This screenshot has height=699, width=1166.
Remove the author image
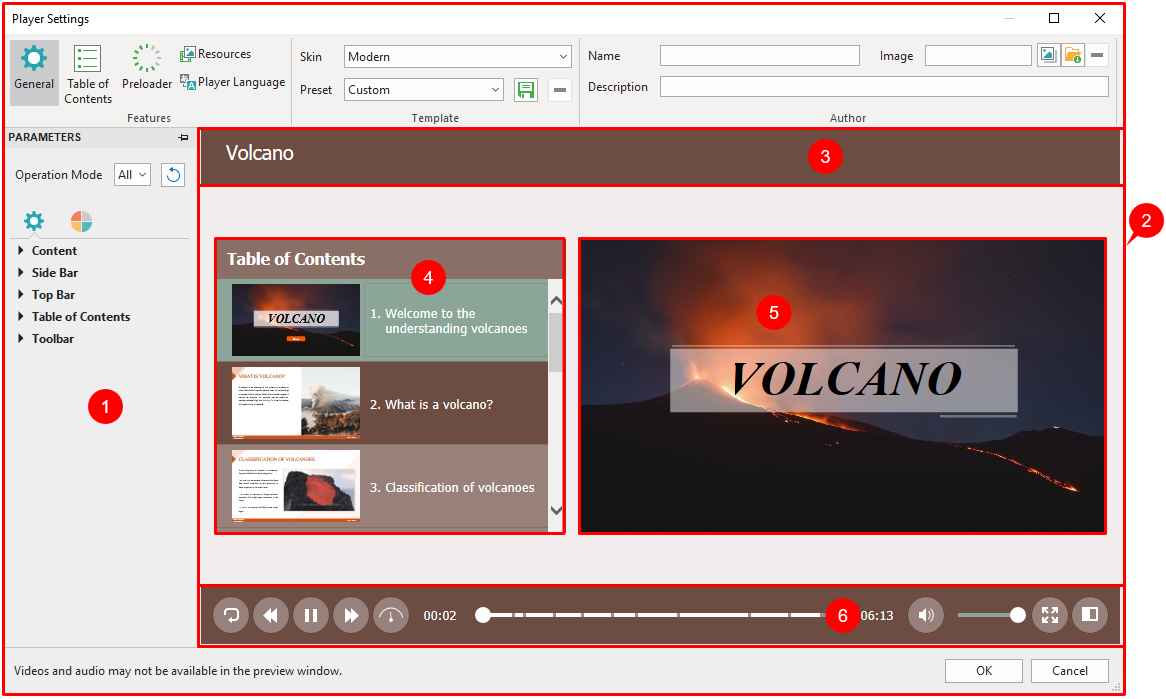pyautogui.click(x=1097, y=55)
